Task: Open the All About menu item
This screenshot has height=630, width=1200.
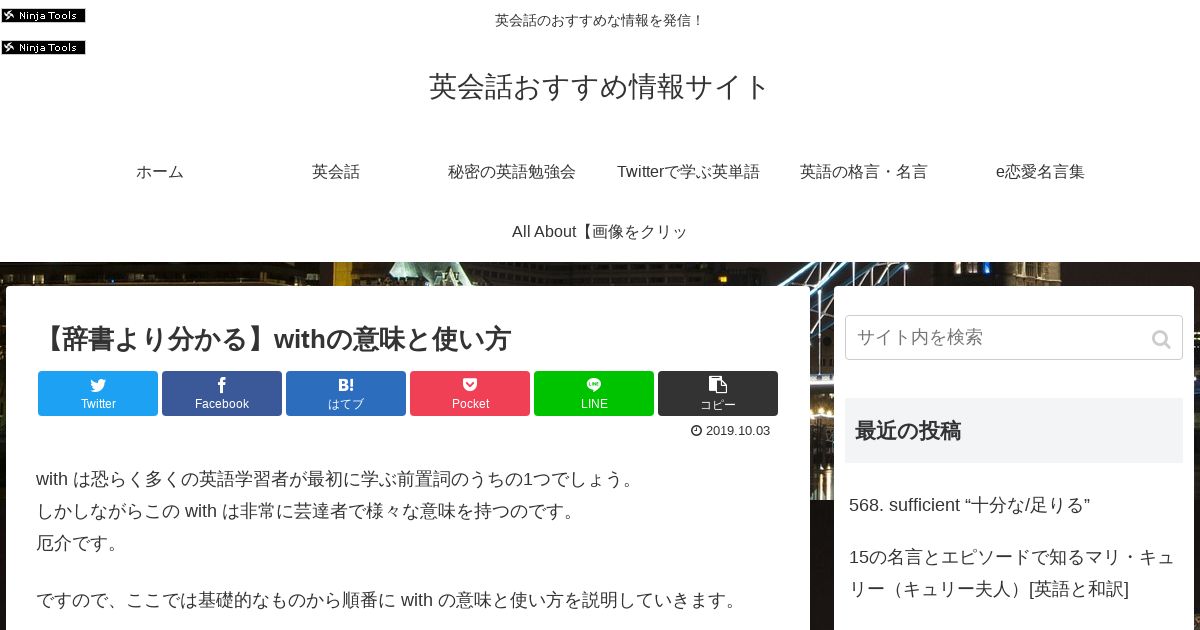Action: (600, 232)
